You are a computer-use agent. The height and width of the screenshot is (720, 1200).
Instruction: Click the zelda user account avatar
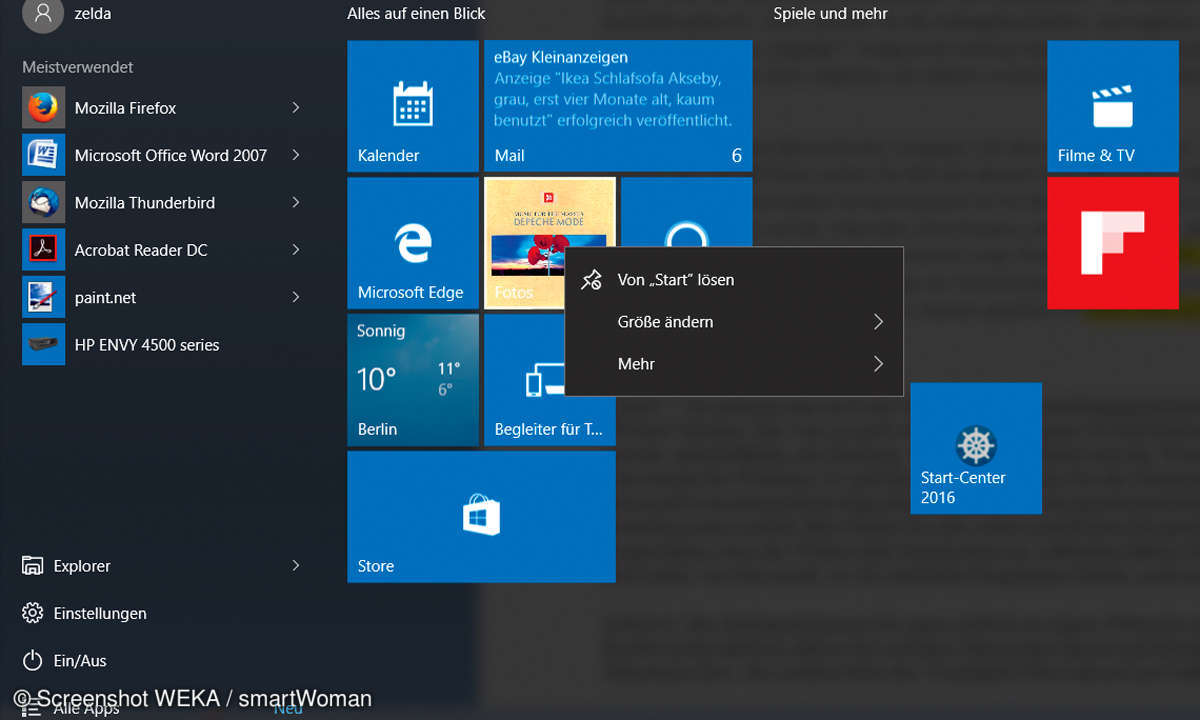[43, 14]
